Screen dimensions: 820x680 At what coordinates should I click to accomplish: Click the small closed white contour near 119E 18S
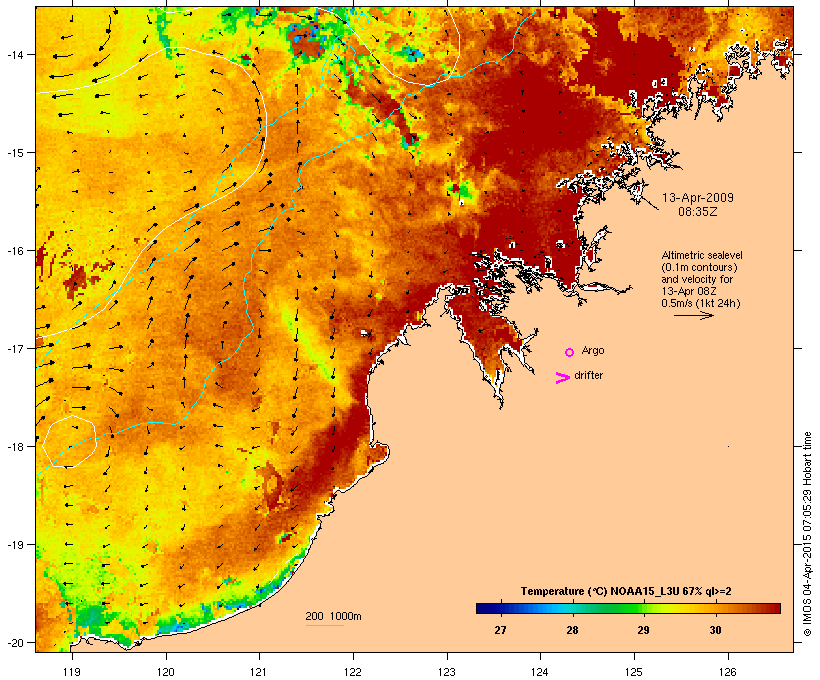click(x=70, y=441)
